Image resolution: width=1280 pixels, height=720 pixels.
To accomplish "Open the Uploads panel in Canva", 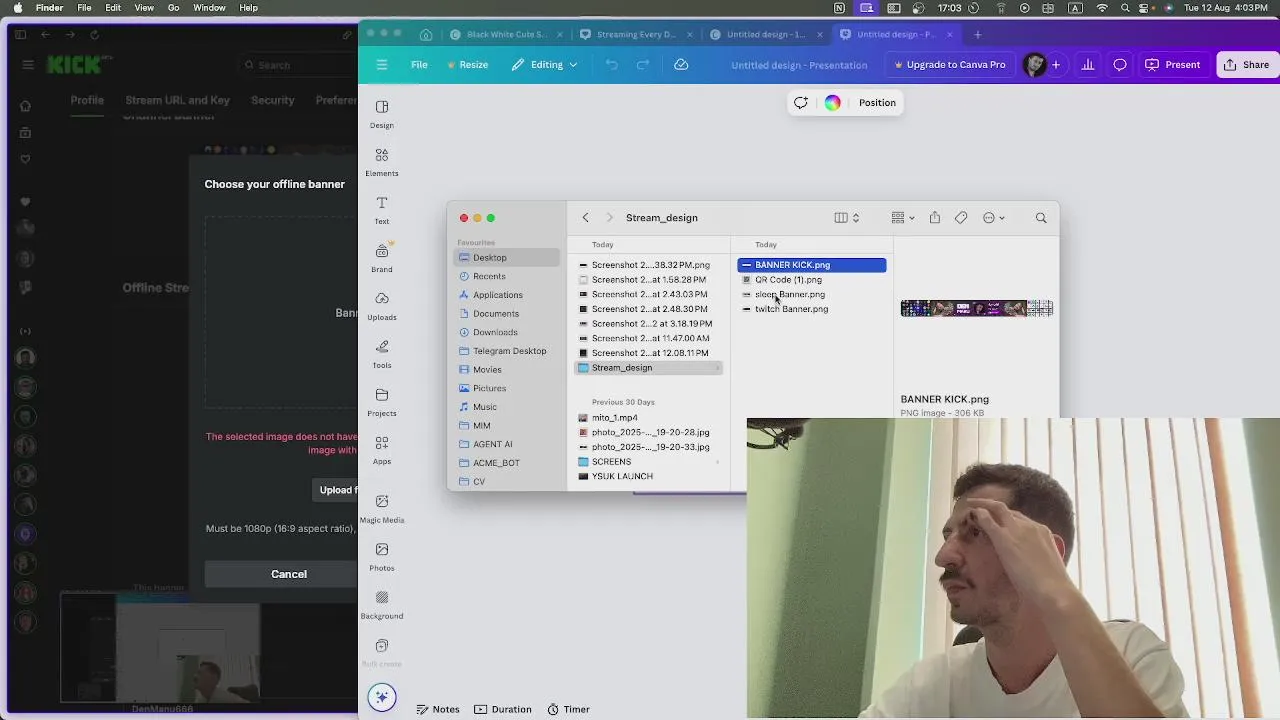I will [381, 306].
